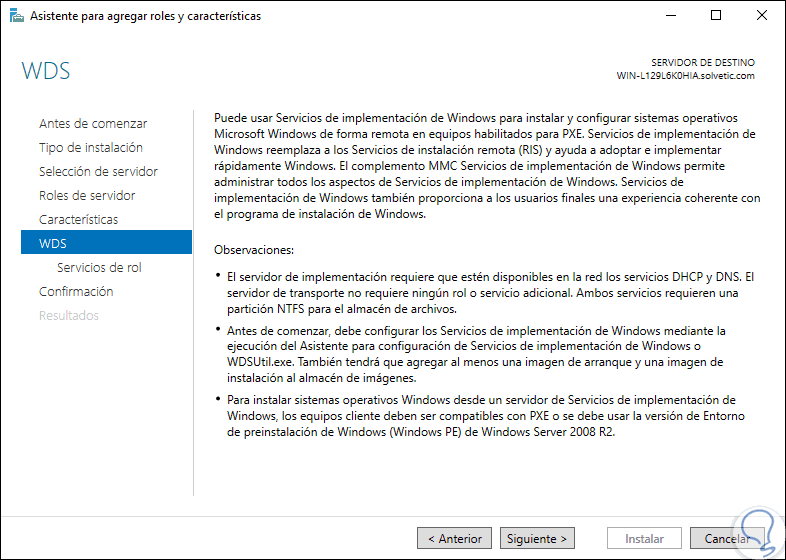Cancel the wizard with 'Cancelar'
The image size is (786, 560).
pos(727,538)
